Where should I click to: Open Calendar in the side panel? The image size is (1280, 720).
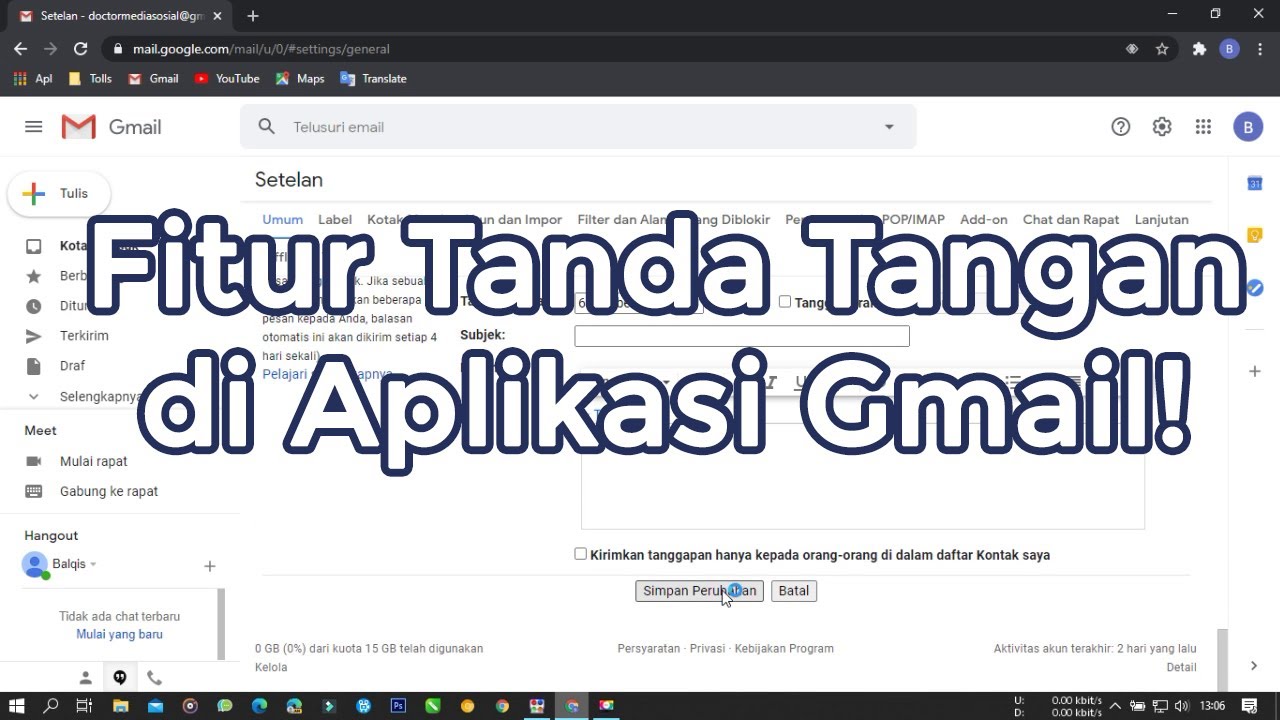click(1254, 183)
